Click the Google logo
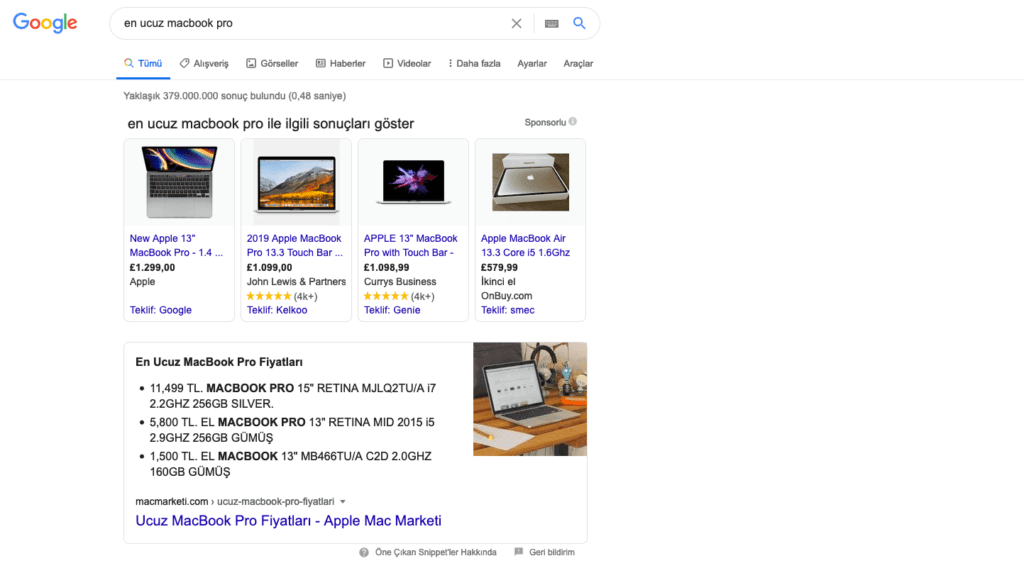 [x=45, y=23]
